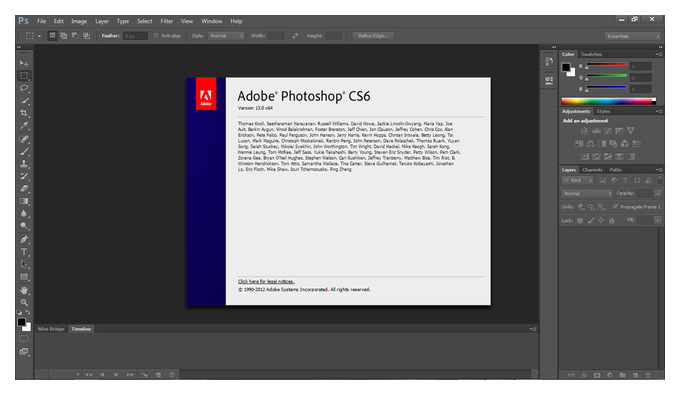Open the Filter menu

click(167, 21)
